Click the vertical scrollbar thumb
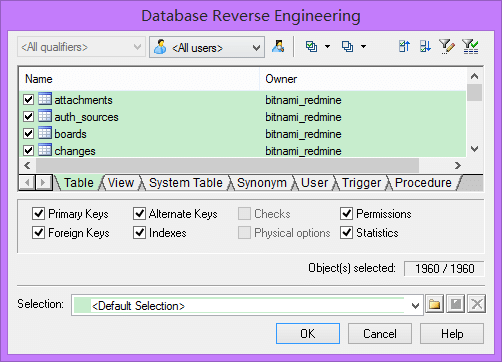 (x=474, y=92)
